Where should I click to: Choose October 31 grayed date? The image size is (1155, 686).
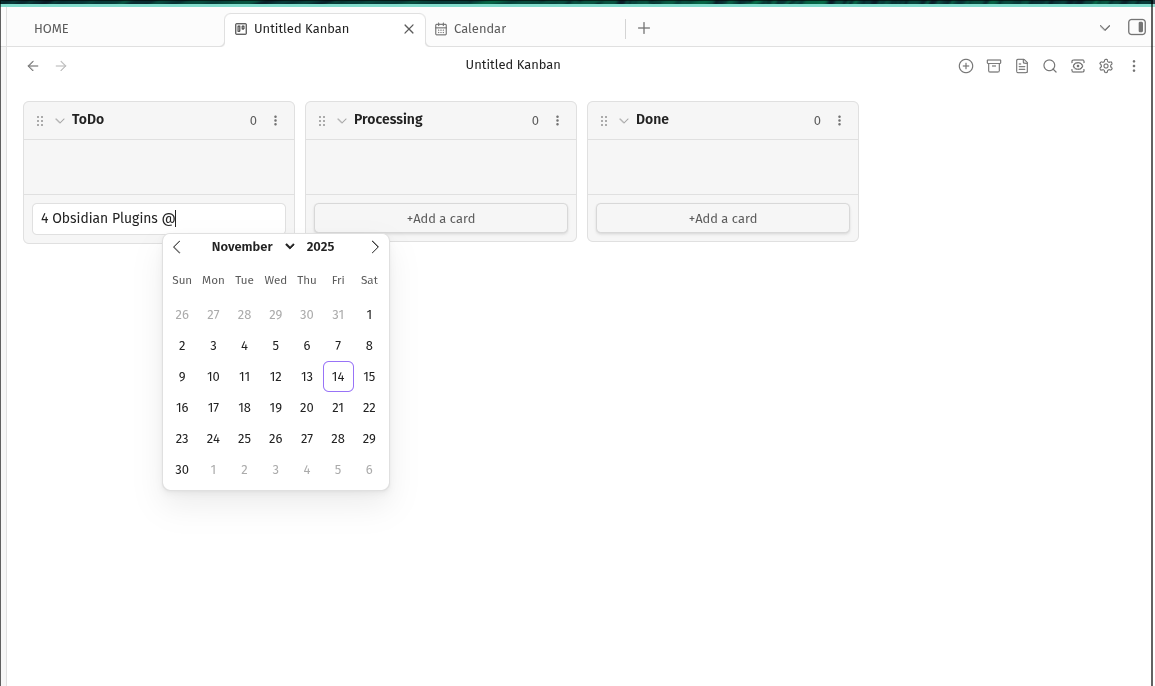(x=338, y=315)
